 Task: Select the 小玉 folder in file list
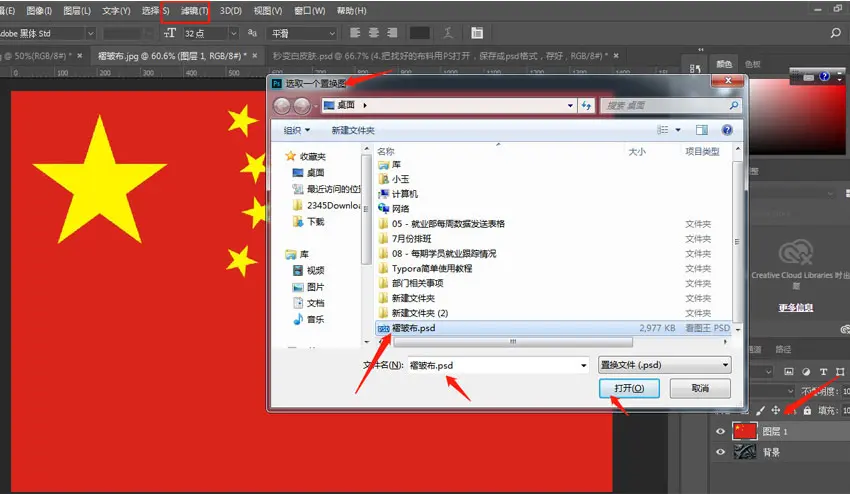(x=400, y=179)
